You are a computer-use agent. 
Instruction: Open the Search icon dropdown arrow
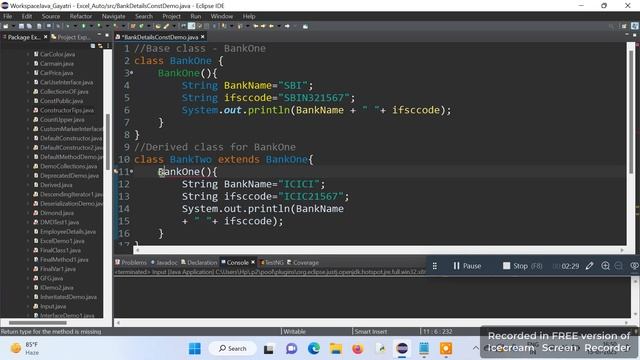174,26
